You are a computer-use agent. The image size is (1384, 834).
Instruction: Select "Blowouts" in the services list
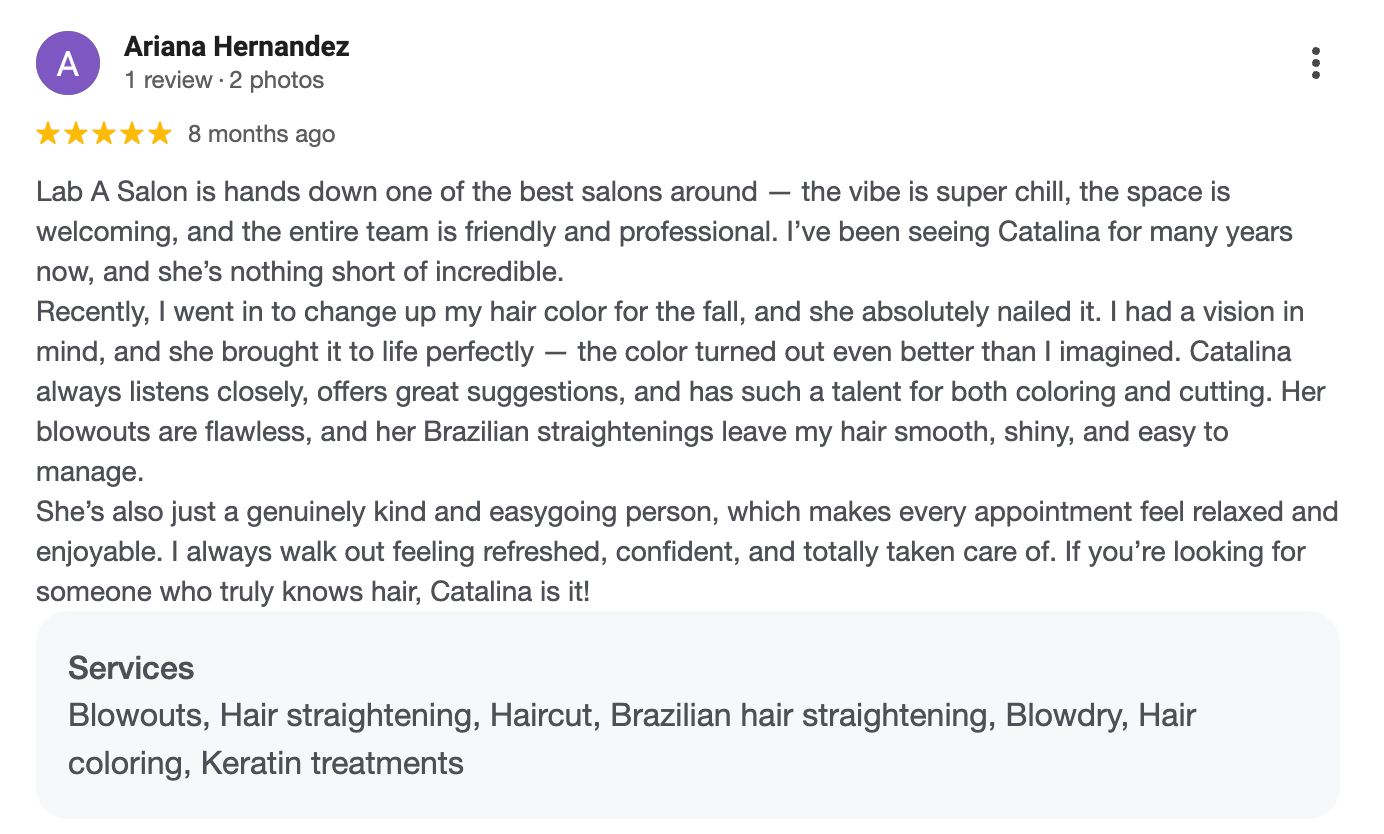point(136,715)
